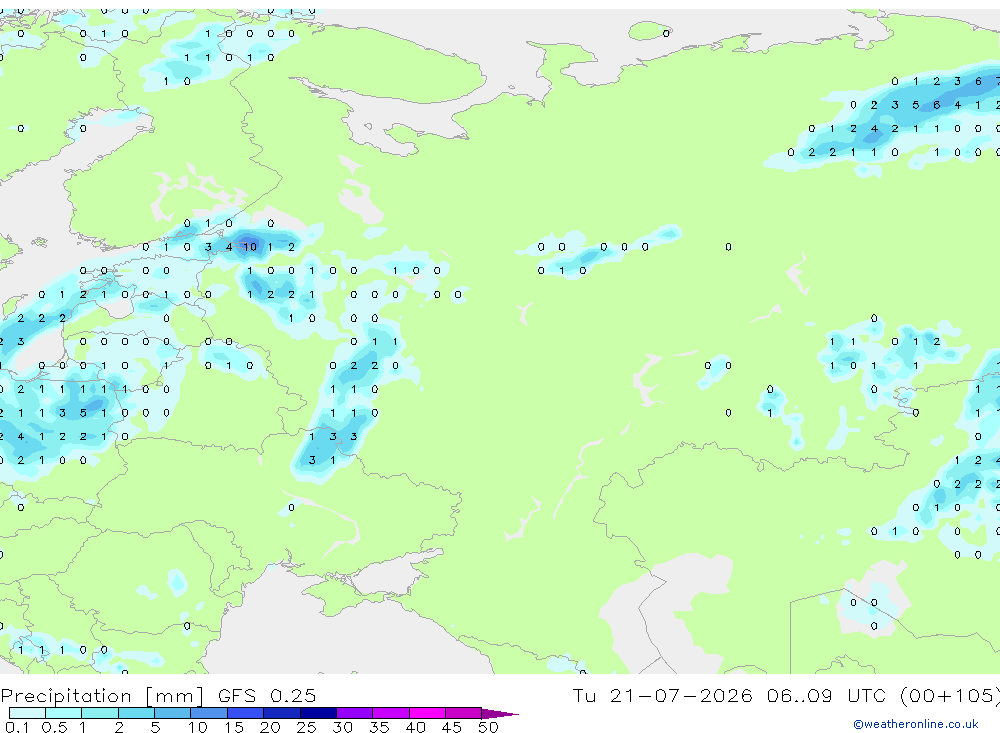The image size is (1000, 733).
Task: Select the 30–35 mm violet legend swatch
Action: point(355,713)
